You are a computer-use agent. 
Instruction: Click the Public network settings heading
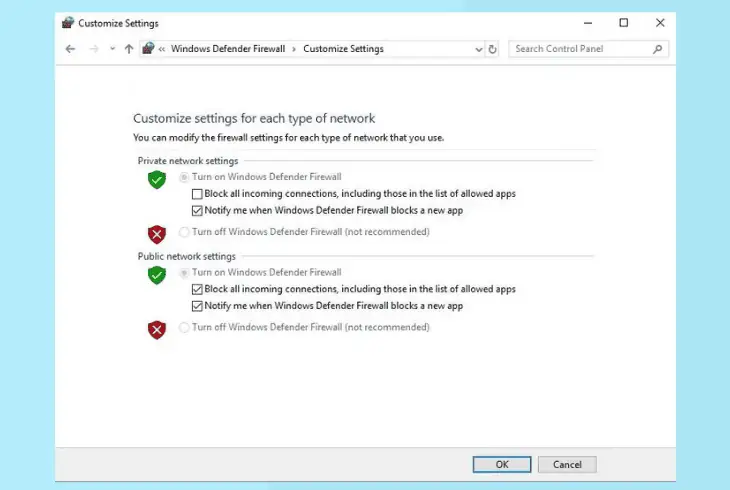point(187,256)
